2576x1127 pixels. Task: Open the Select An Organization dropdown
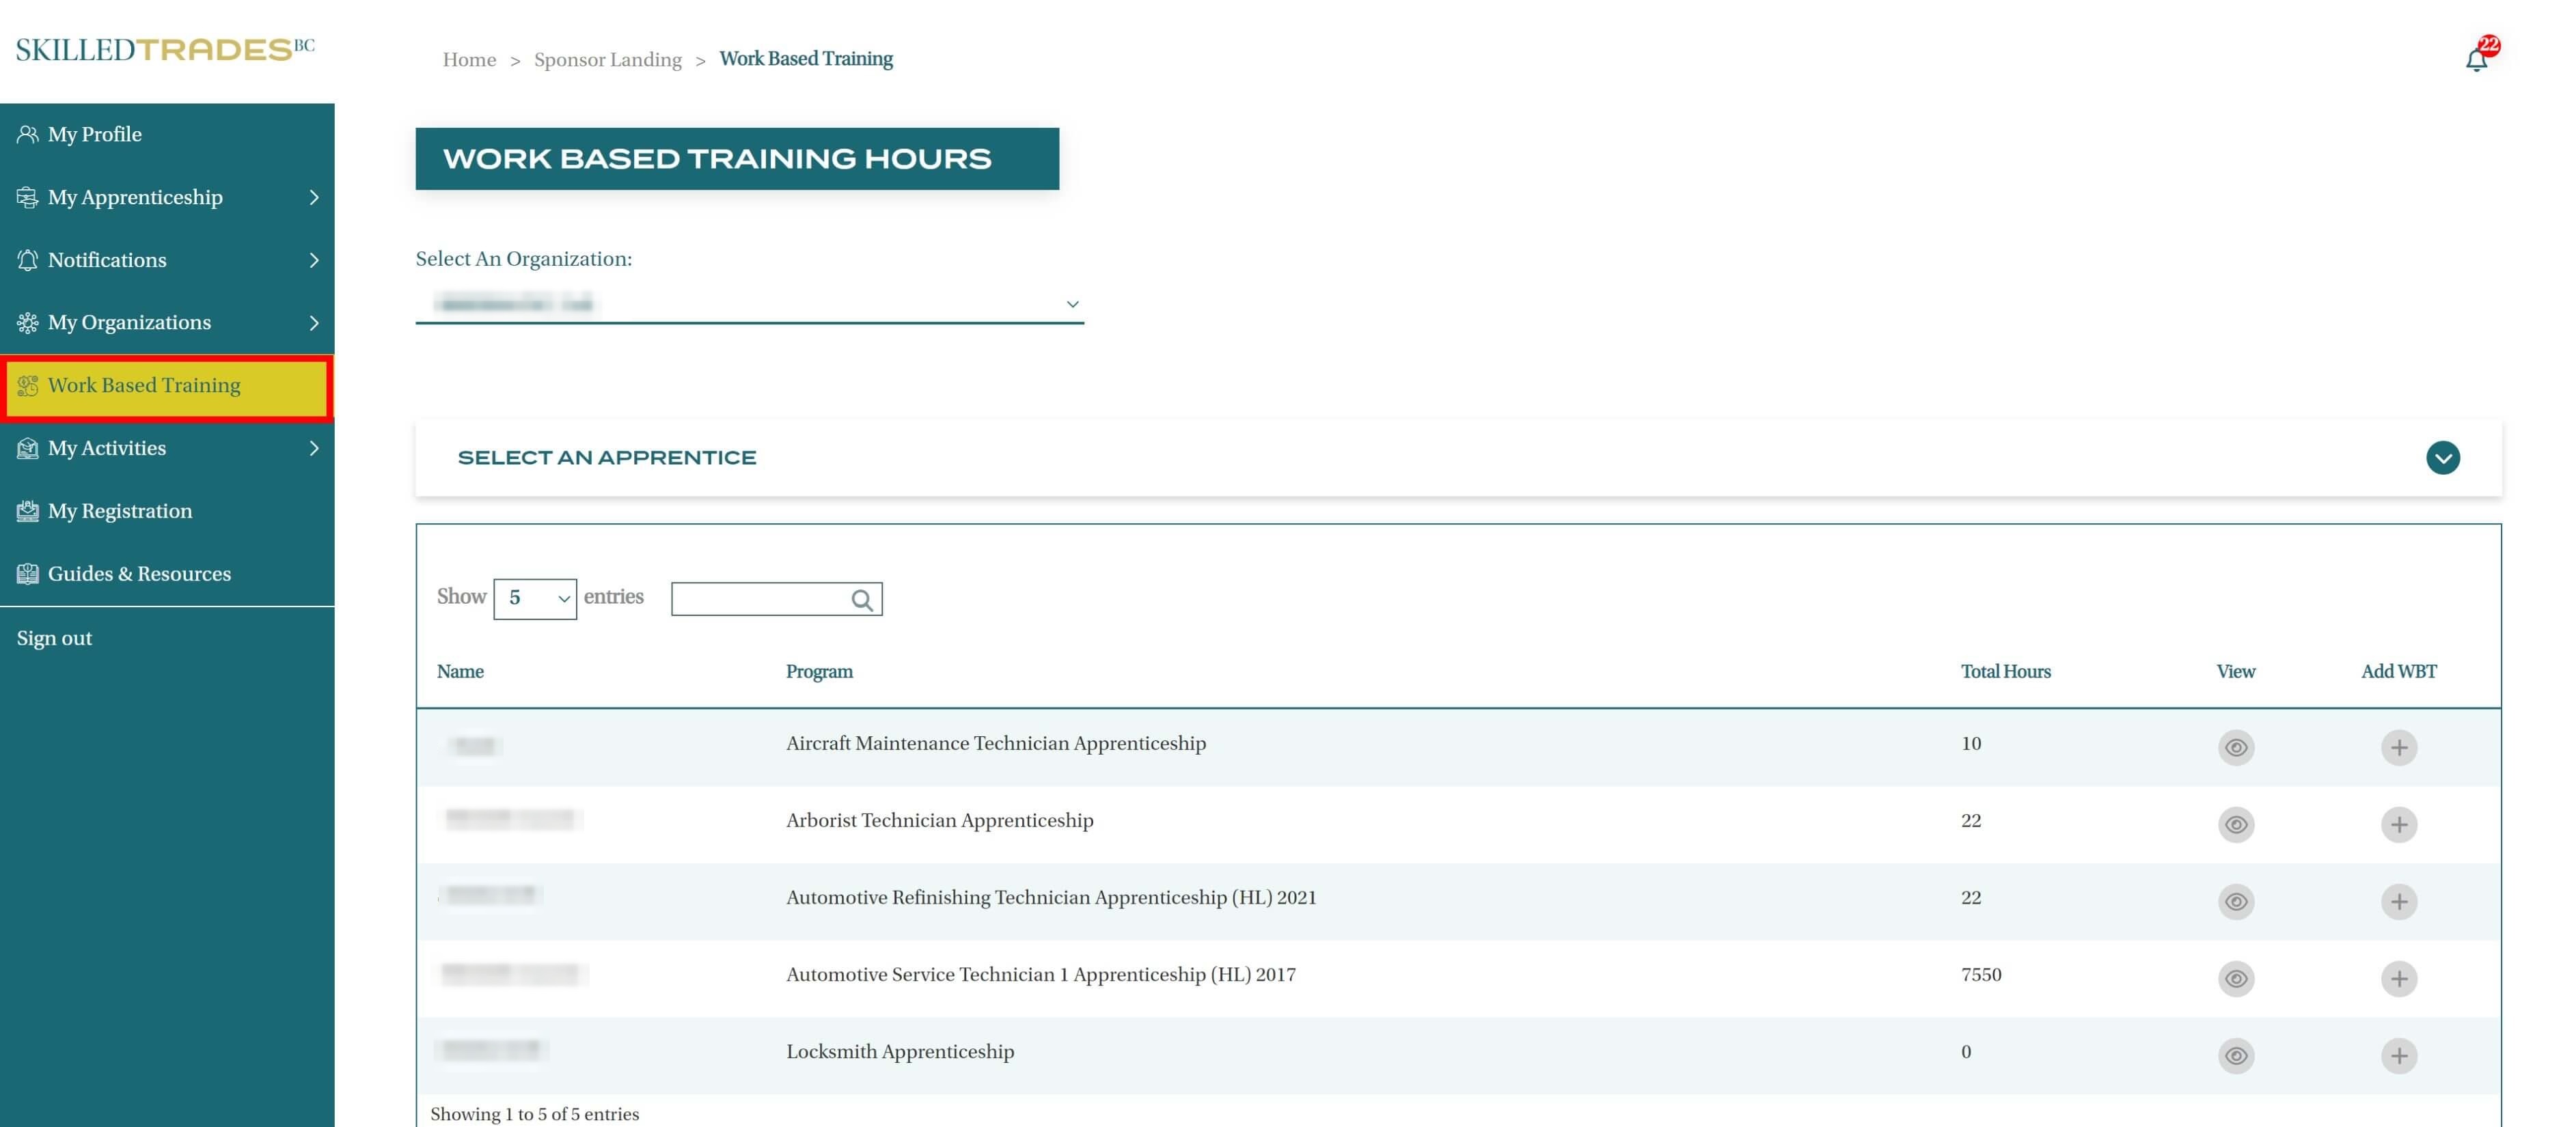click(x=749, y=303)
